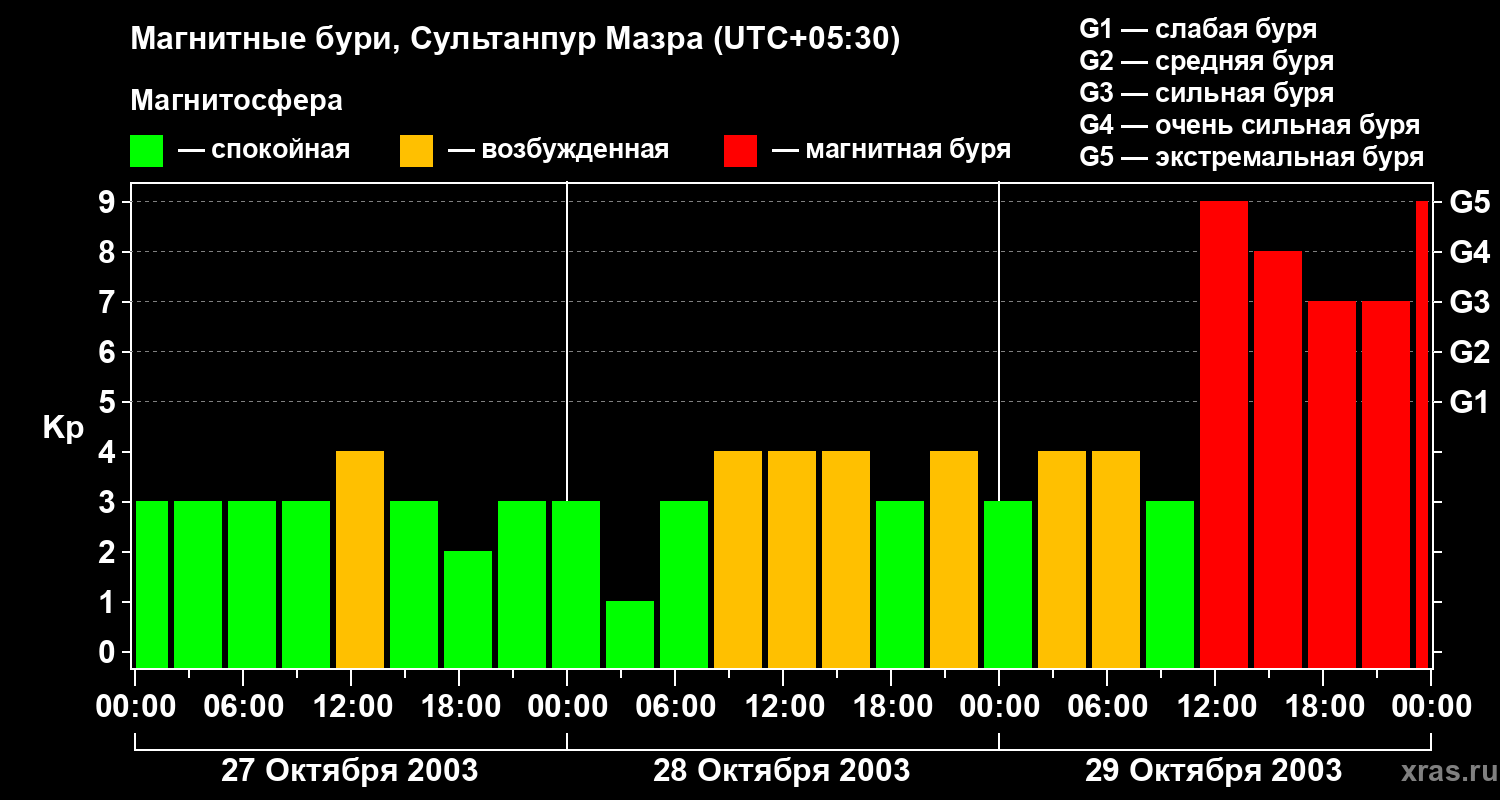Click the 'G1 — слабая буря' legend line
The height and width of the screenshot is (800, 1500).
click(1198, 29)
